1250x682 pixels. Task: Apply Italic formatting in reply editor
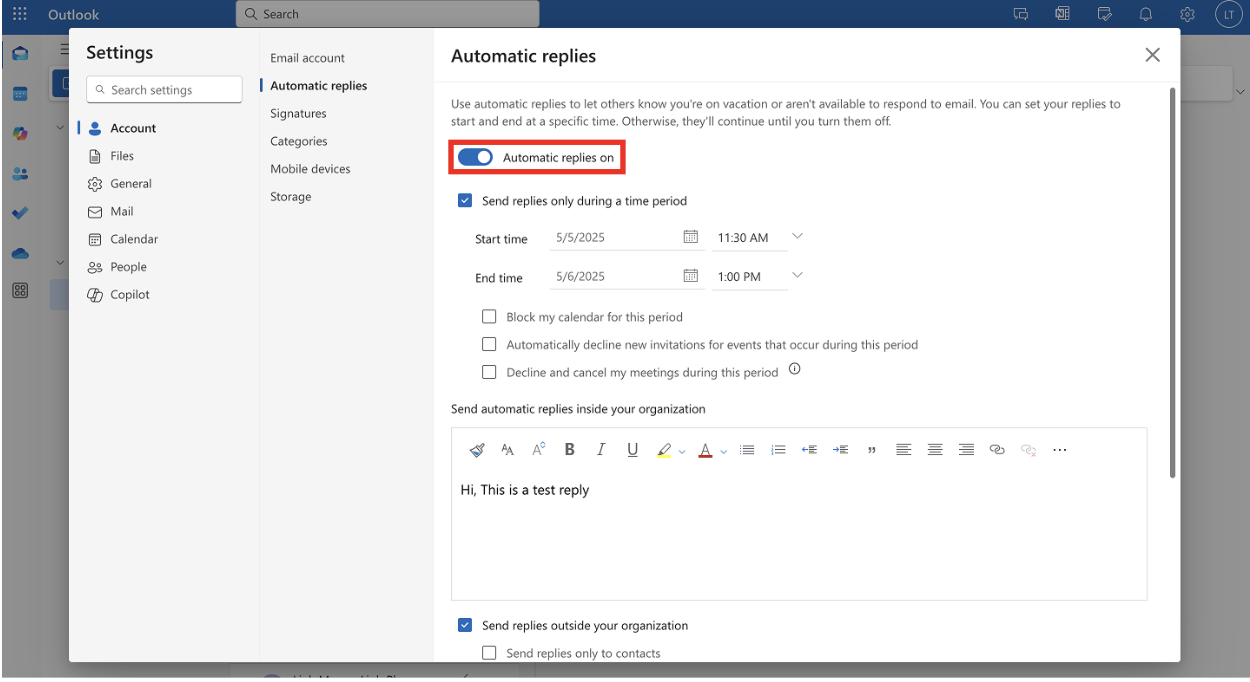tap(601, 450)
